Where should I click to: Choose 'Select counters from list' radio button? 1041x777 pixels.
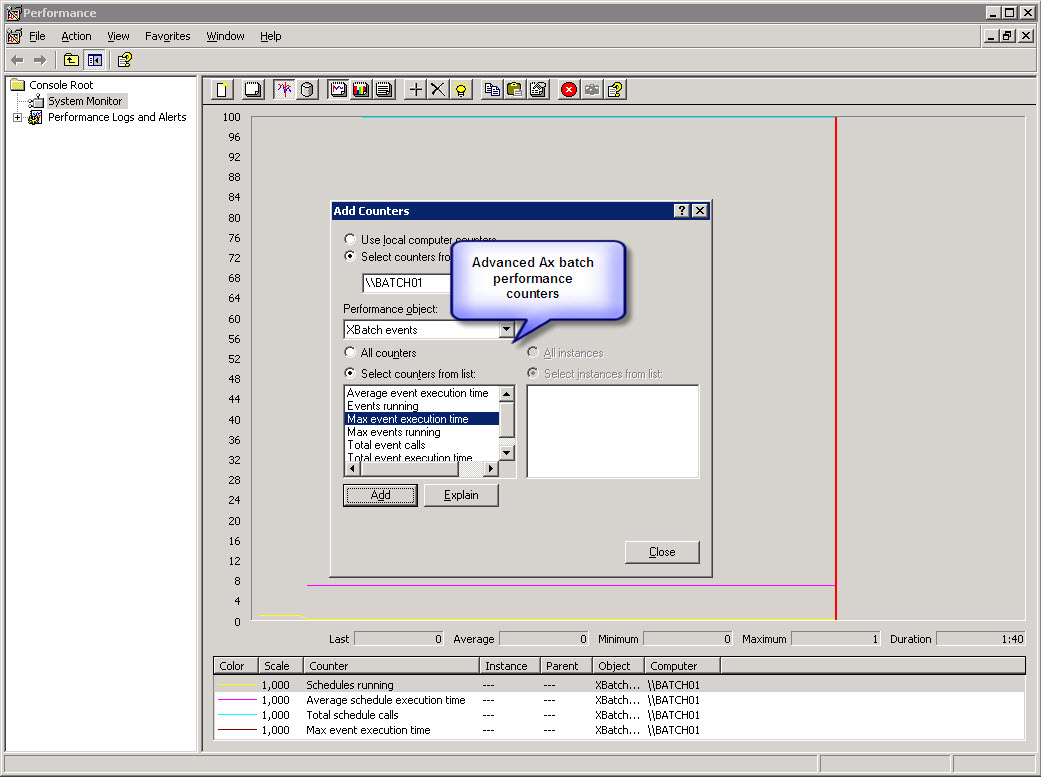[349, 374]
